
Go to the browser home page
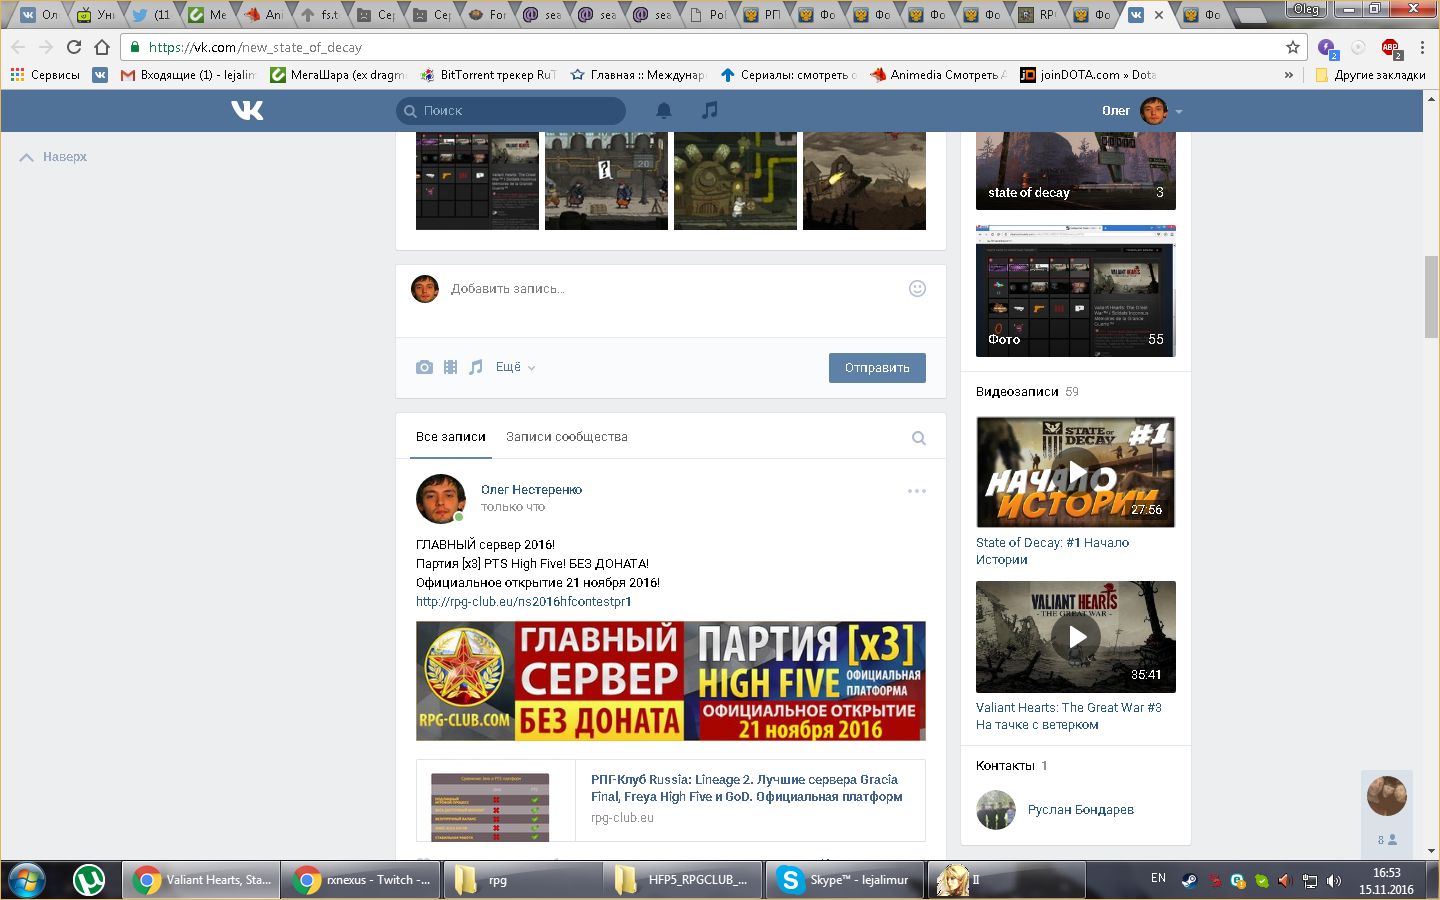pos(102,47)
